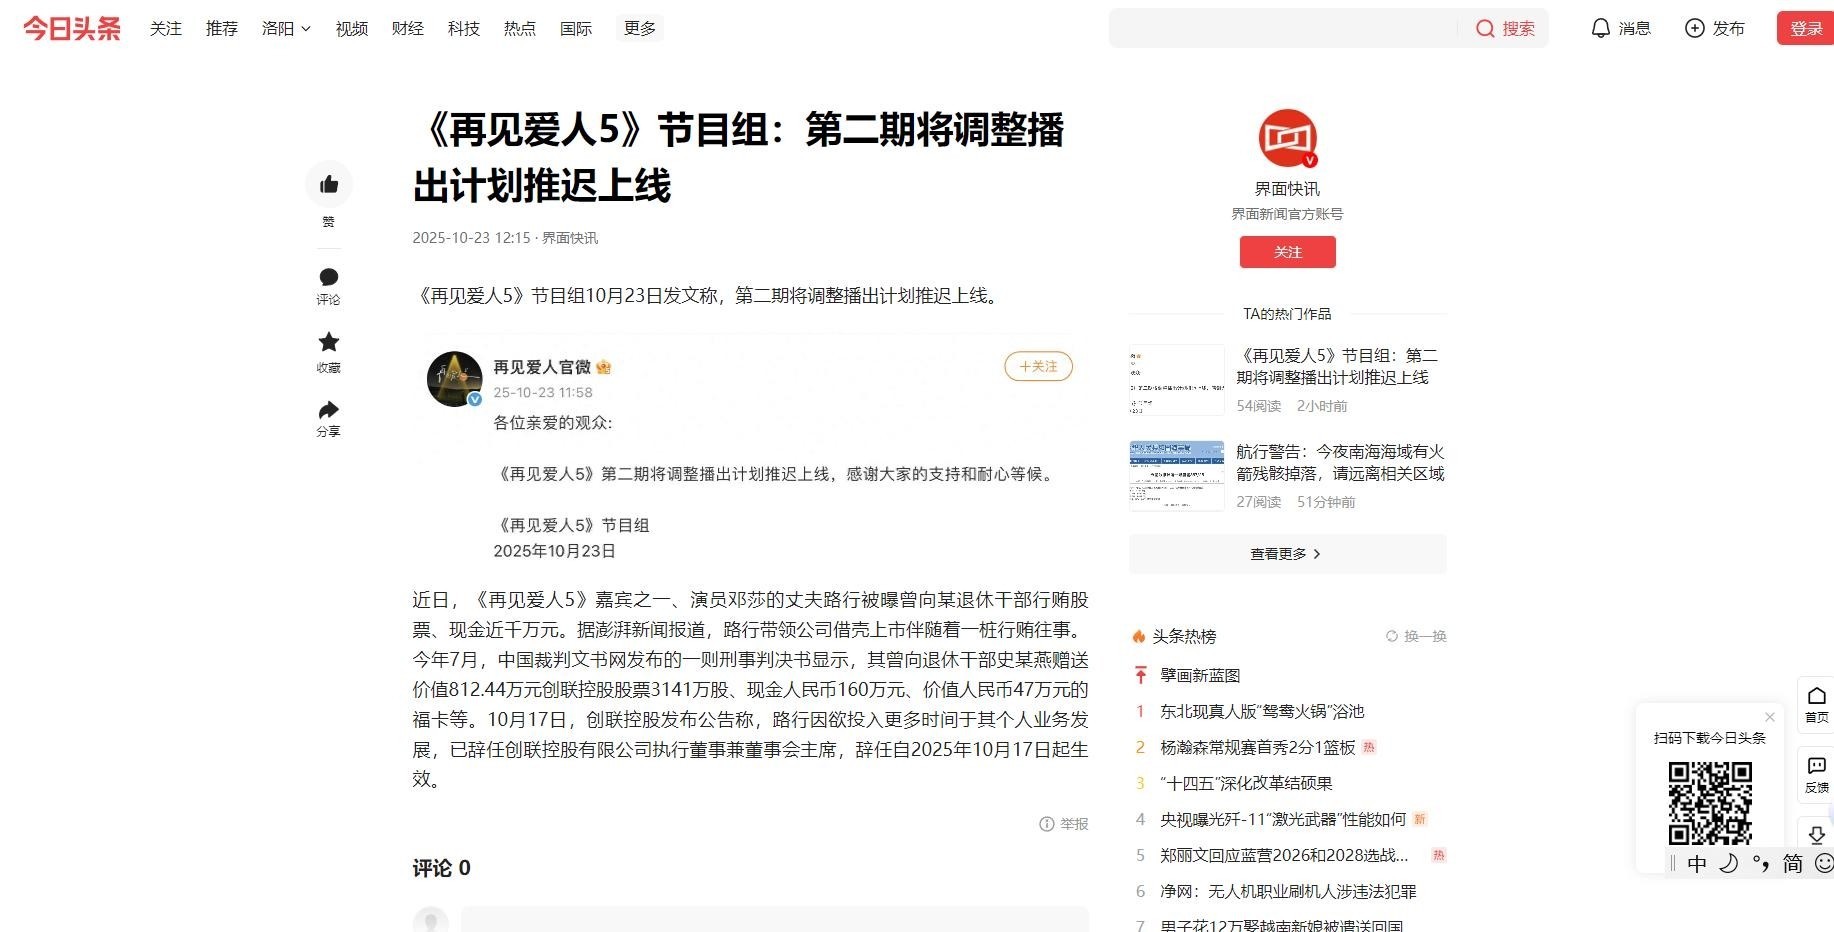Share the article using the arrow icon
1834x932 pixels.
(x=329, y=410)
